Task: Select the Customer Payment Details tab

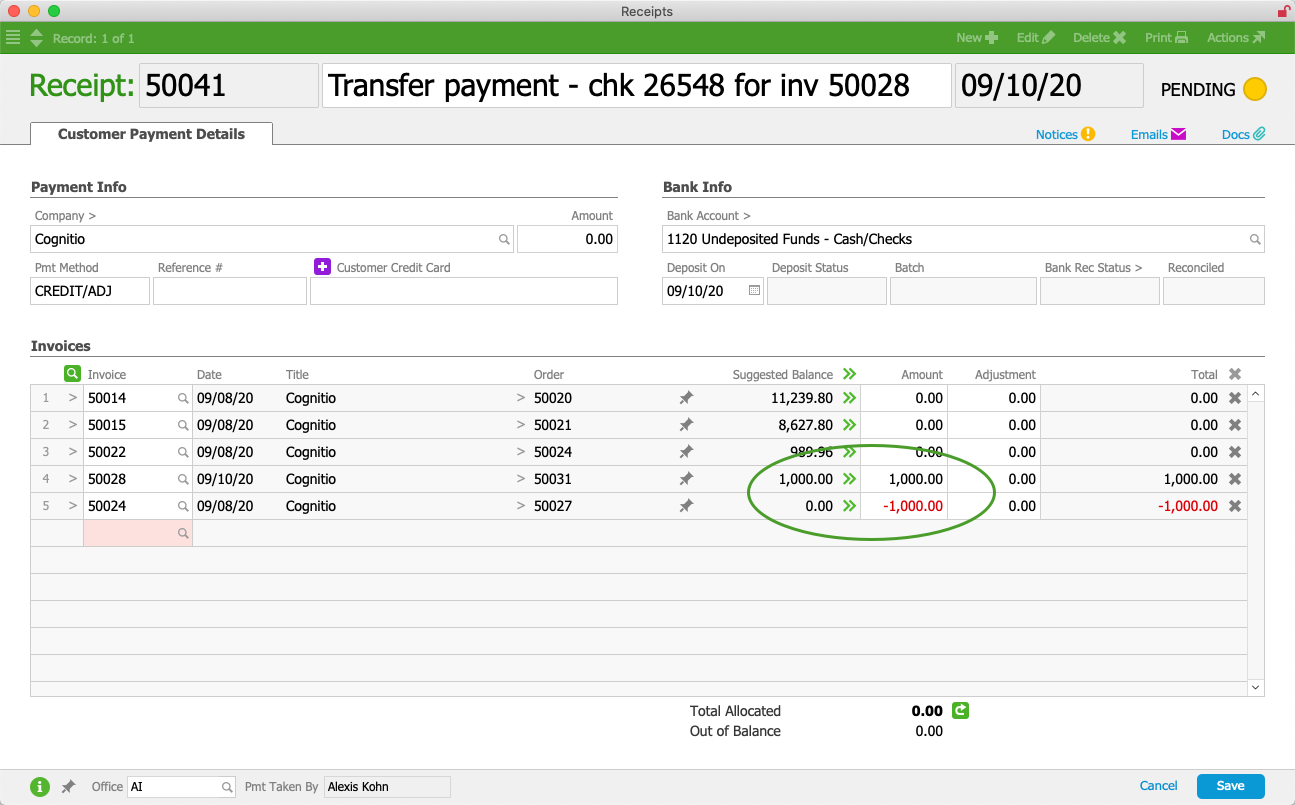Action: (151, 134)
